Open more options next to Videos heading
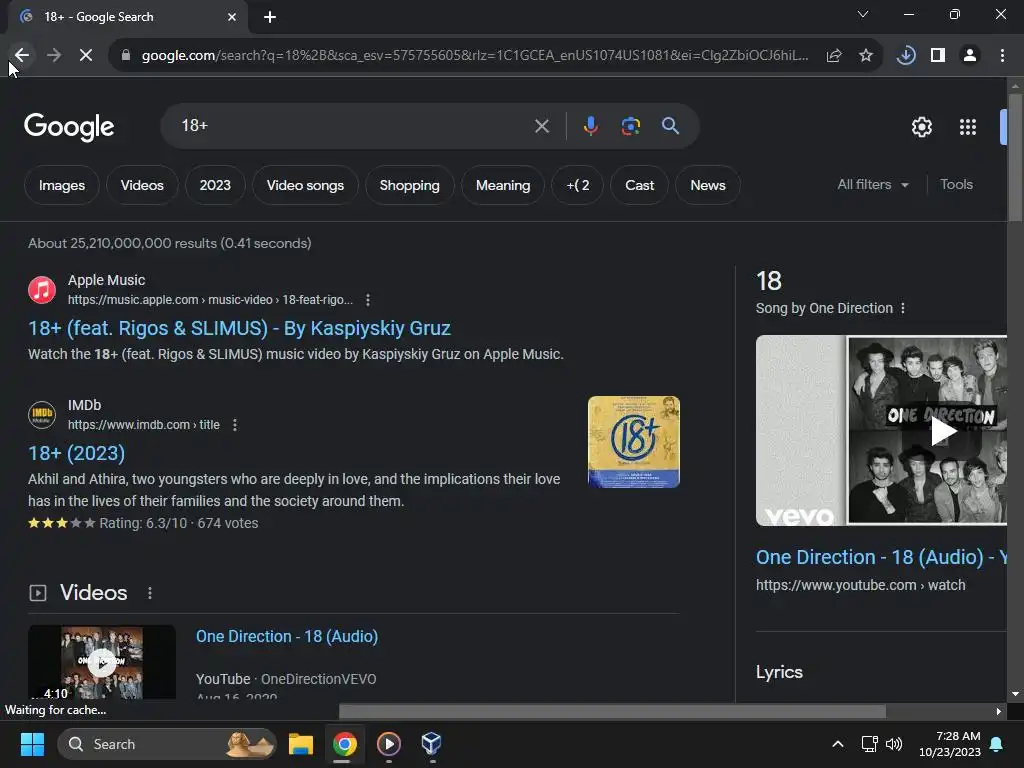1024x768 pixels. coord(150,593)
